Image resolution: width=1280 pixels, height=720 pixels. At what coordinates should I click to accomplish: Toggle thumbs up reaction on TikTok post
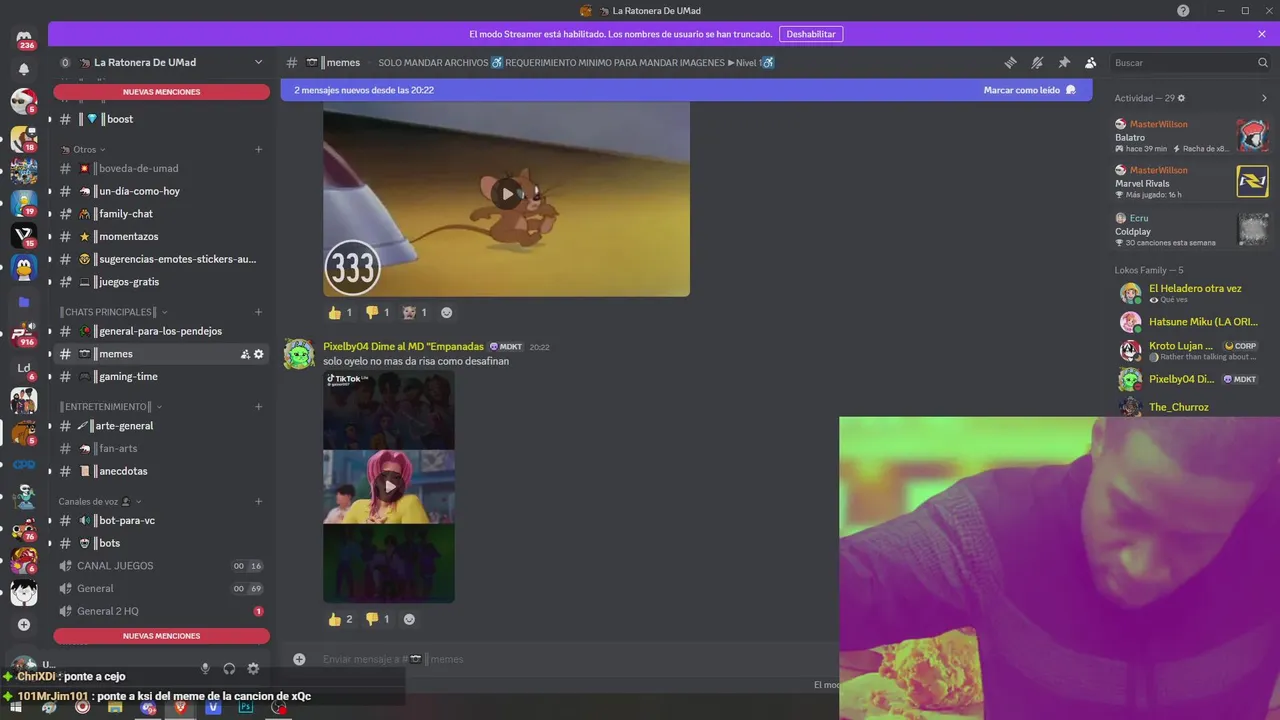(340, 619)
